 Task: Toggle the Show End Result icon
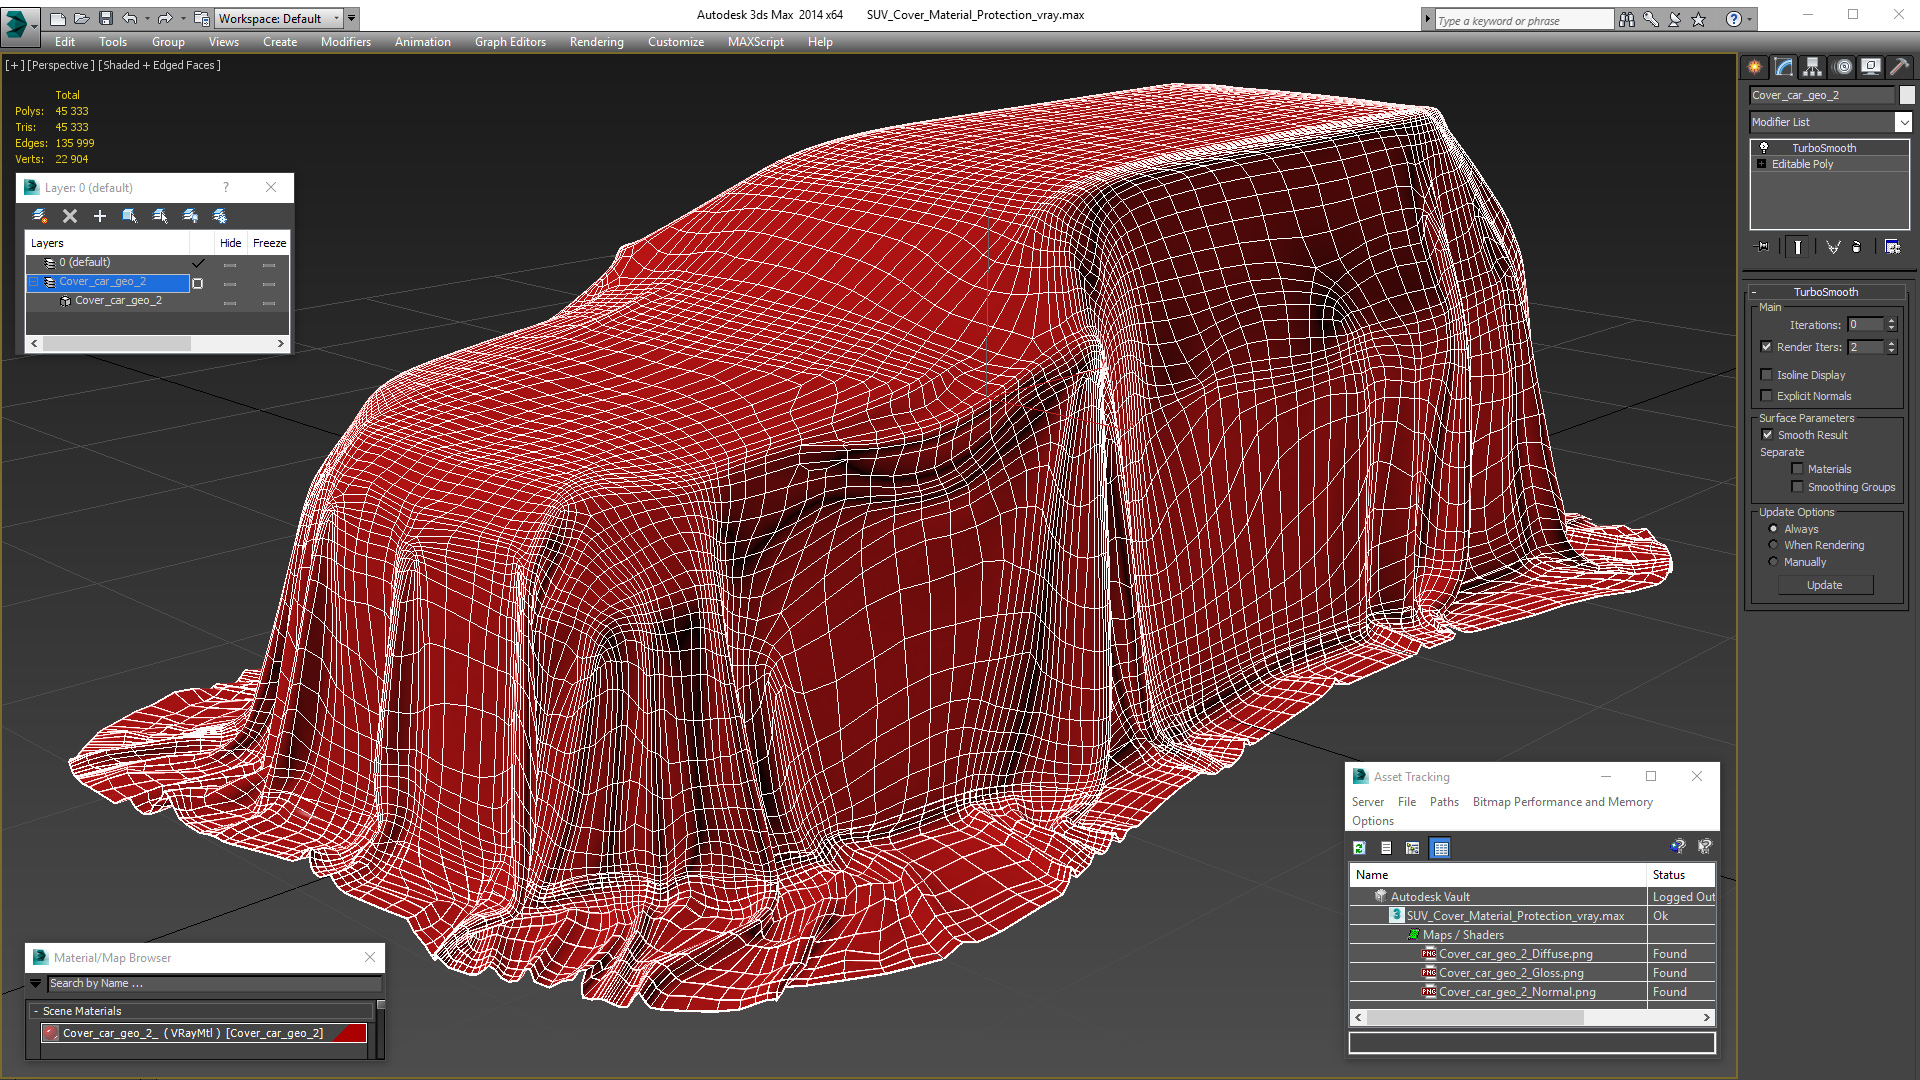[1797, 246]
